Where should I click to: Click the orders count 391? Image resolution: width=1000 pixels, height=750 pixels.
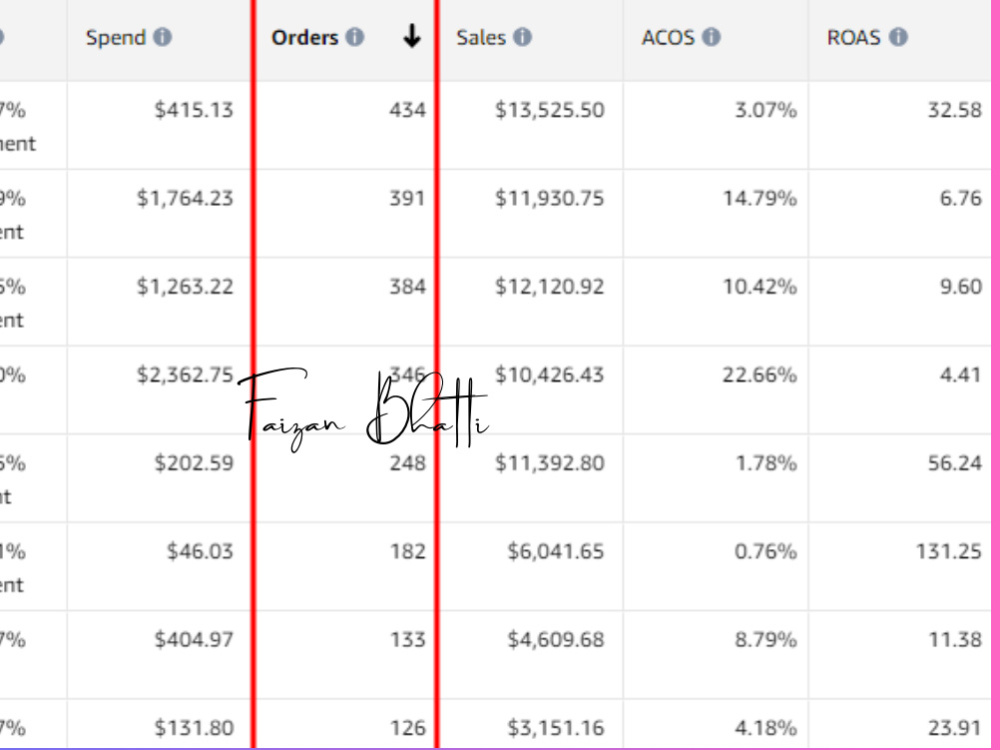(x=408, y=198)
